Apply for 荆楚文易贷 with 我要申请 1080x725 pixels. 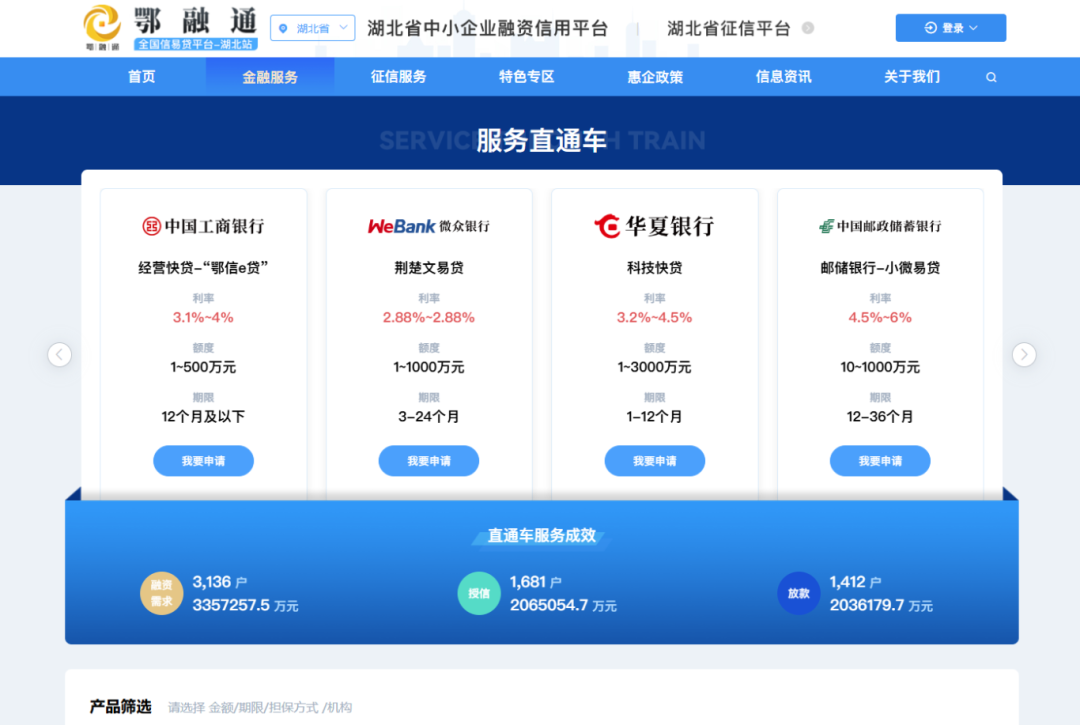(x=428, y=461)
